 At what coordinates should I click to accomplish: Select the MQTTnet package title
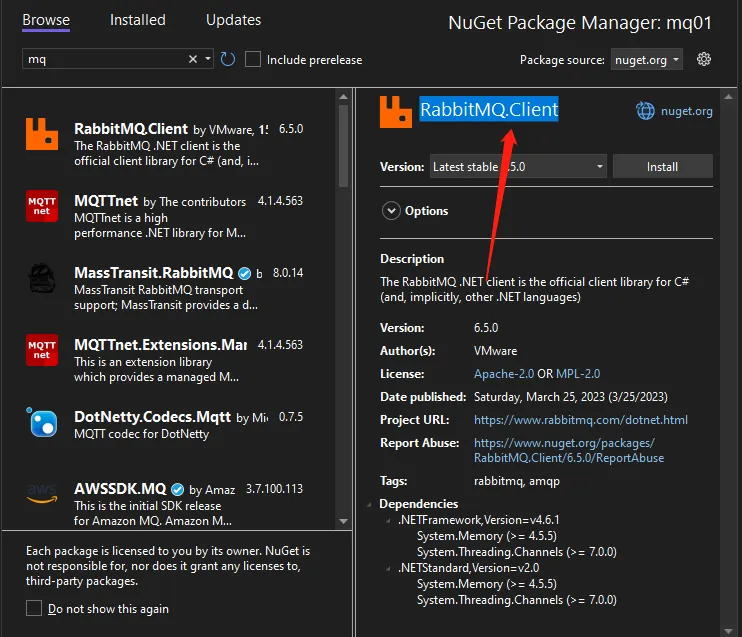point(106,201)
